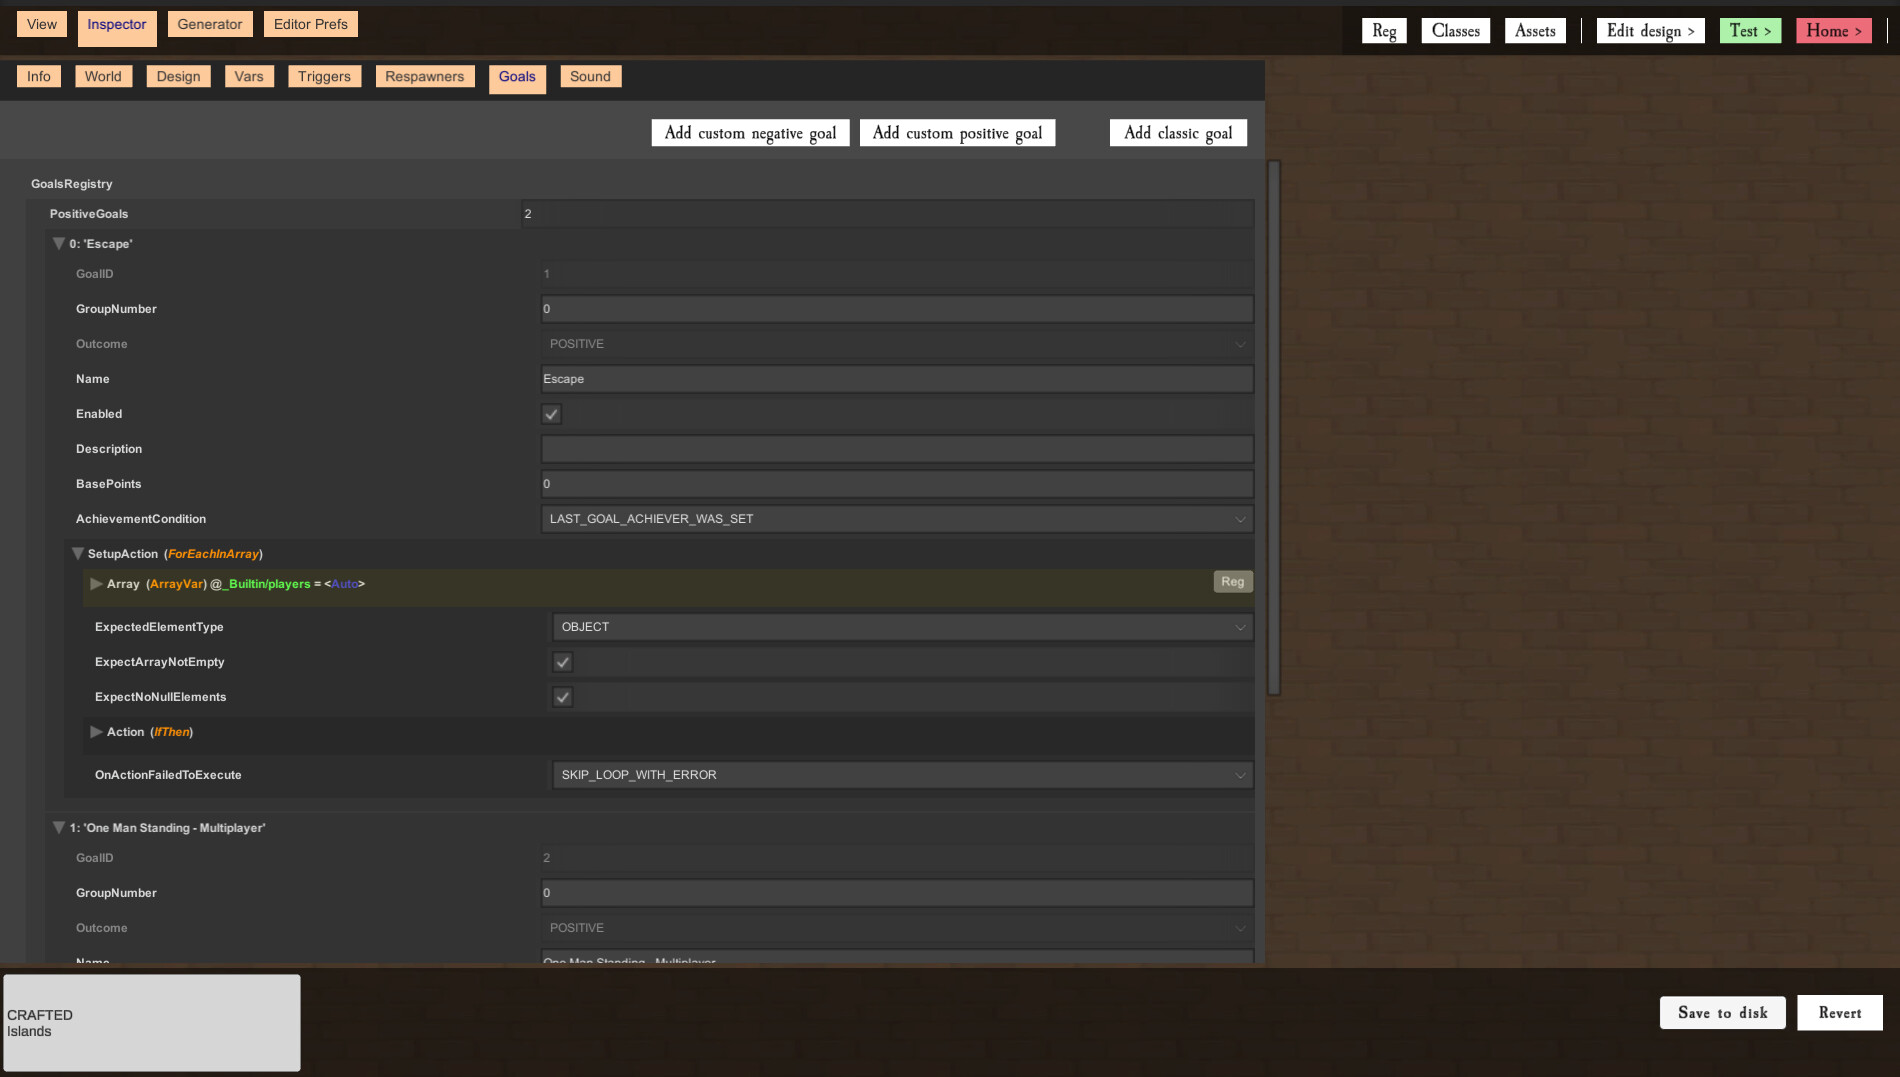Expand the Array (ArrayVar) players row
Viewport: 1900px width, 1077px height.
(x=96, y=584)
